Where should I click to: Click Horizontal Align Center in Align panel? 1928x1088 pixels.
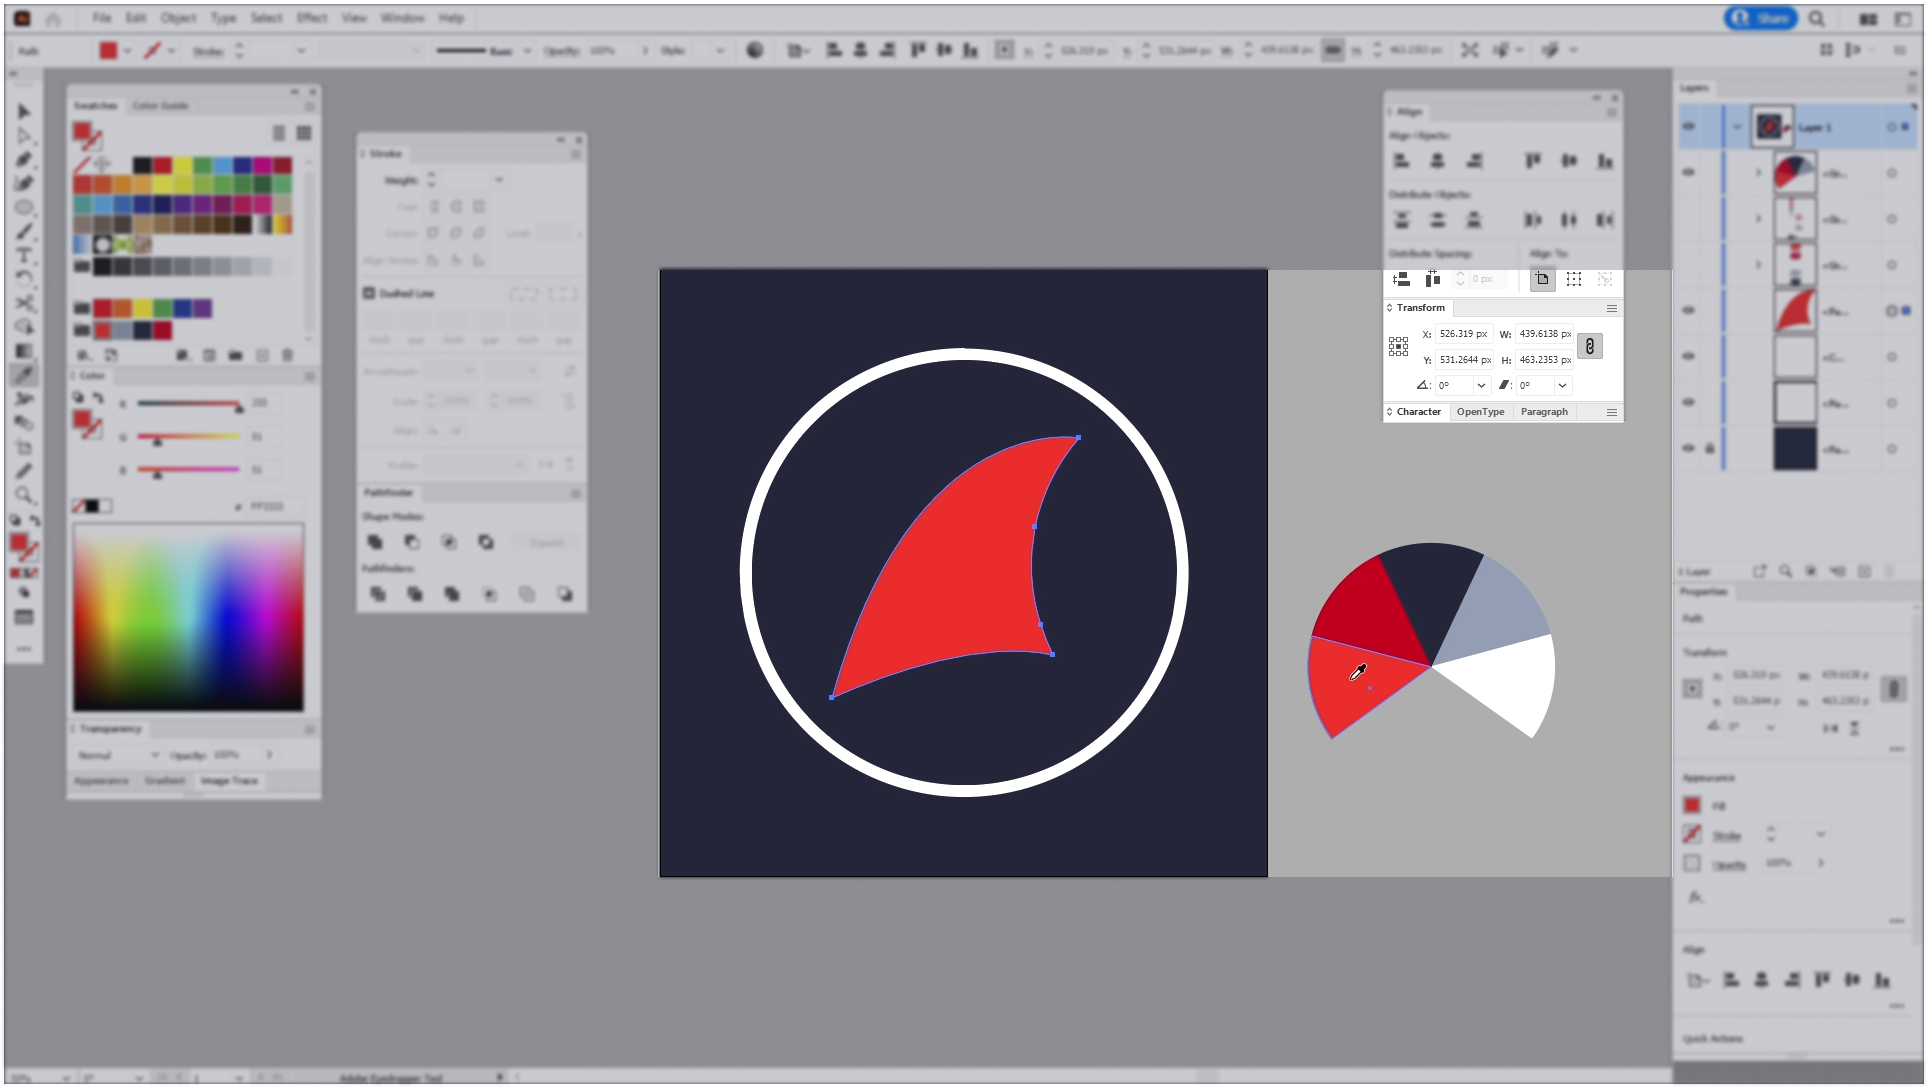coord(1438,160)
